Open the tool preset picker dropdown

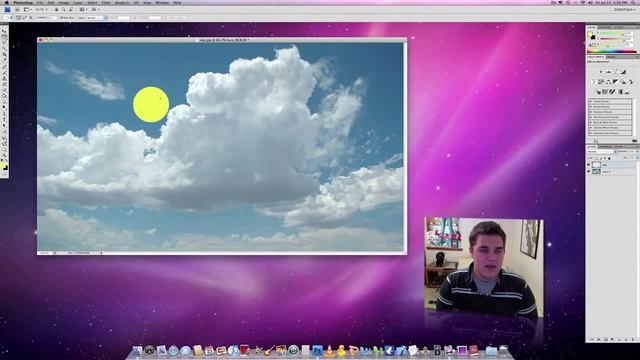click(9, 18)
